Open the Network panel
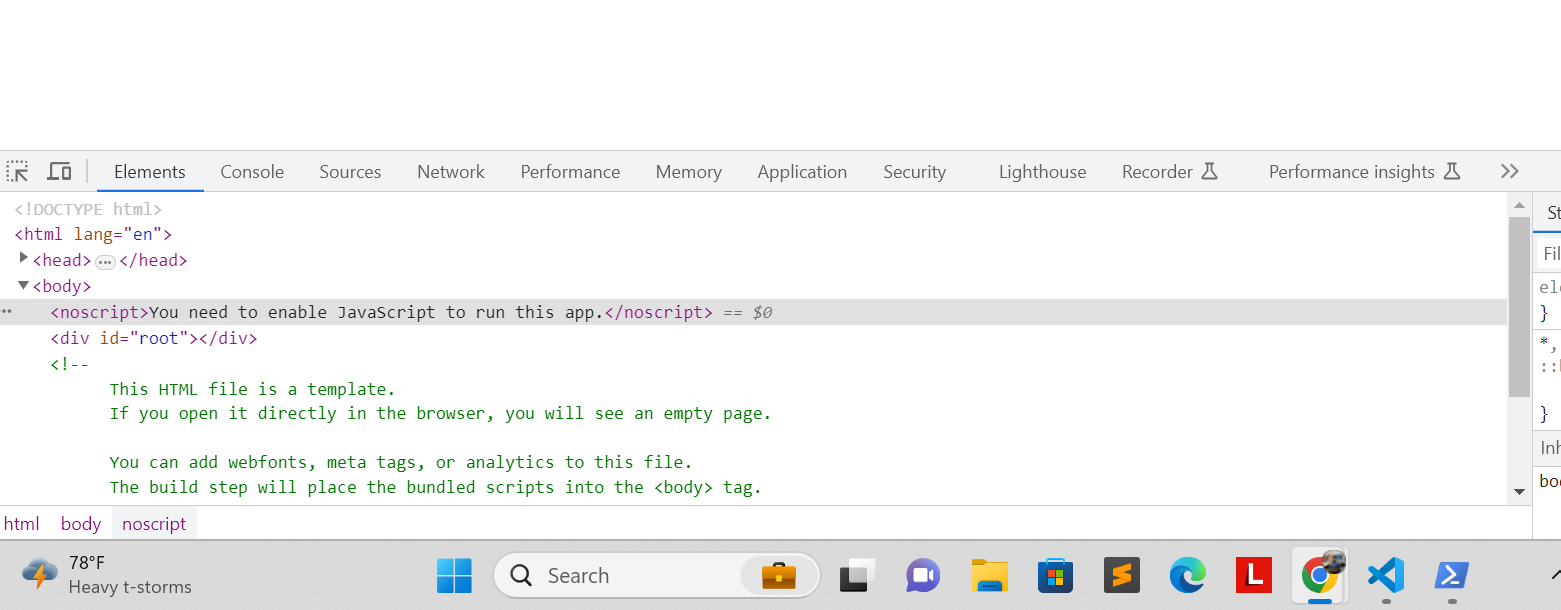The height and width of the screenshot is (610, 1561). point(450,171)
